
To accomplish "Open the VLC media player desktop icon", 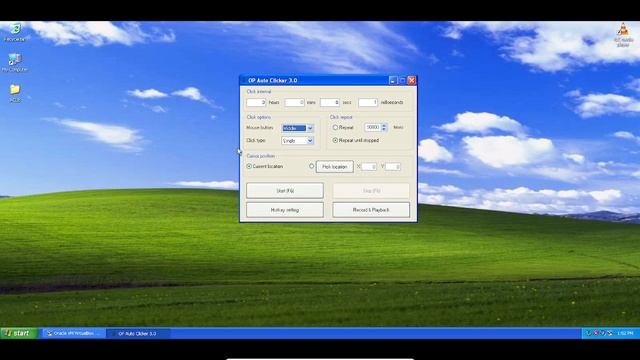I will tap(623, 35).
